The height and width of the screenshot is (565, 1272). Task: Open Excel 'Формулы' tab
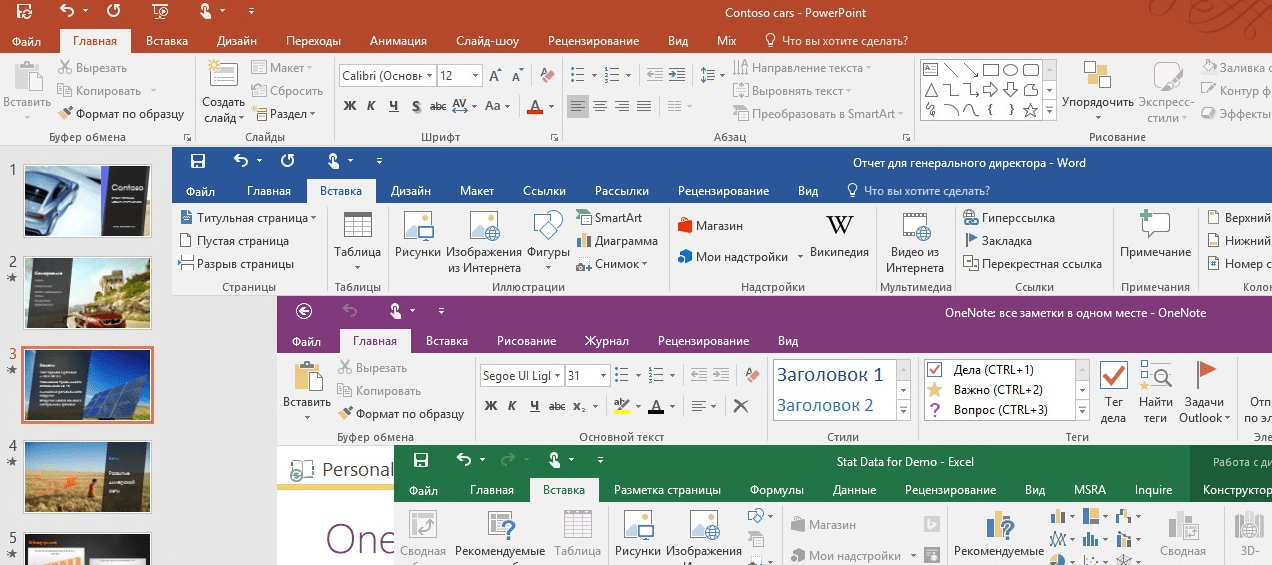(x=777, y=490)
